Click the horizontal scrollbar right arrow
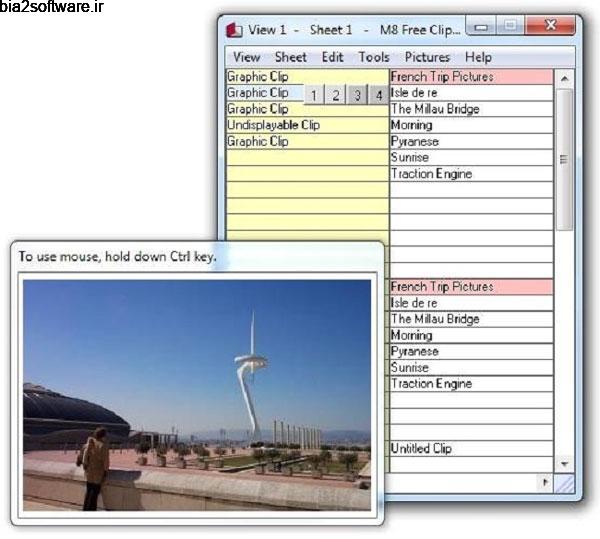 pyautogui.click(x=546, y=482)
